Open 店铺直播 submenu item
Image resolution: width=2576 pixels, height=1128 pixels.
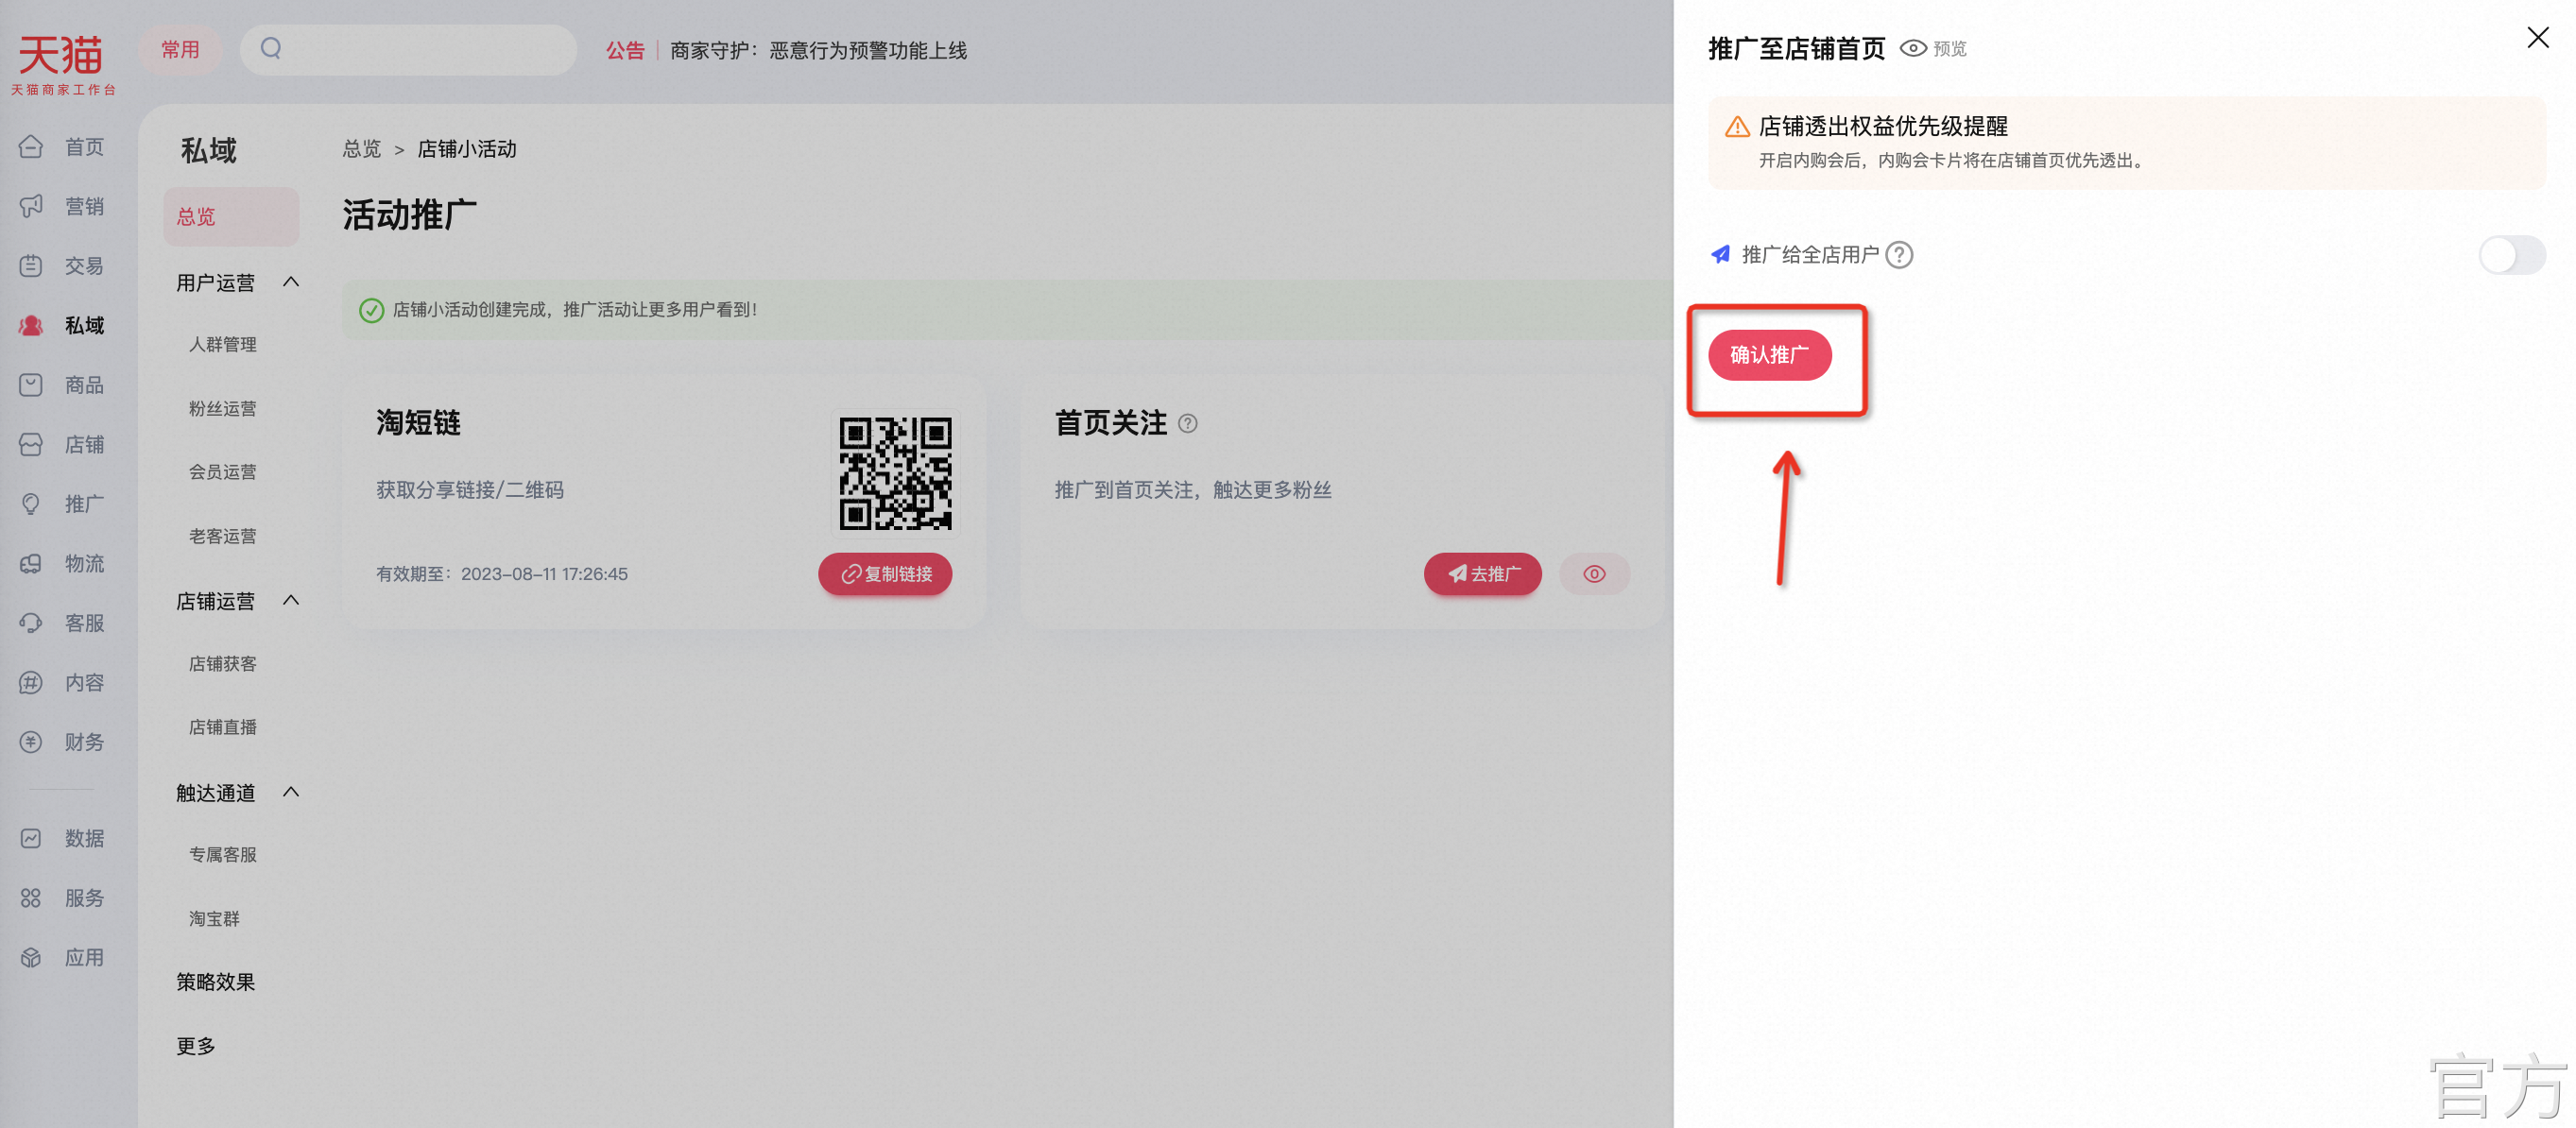point(222,727)
